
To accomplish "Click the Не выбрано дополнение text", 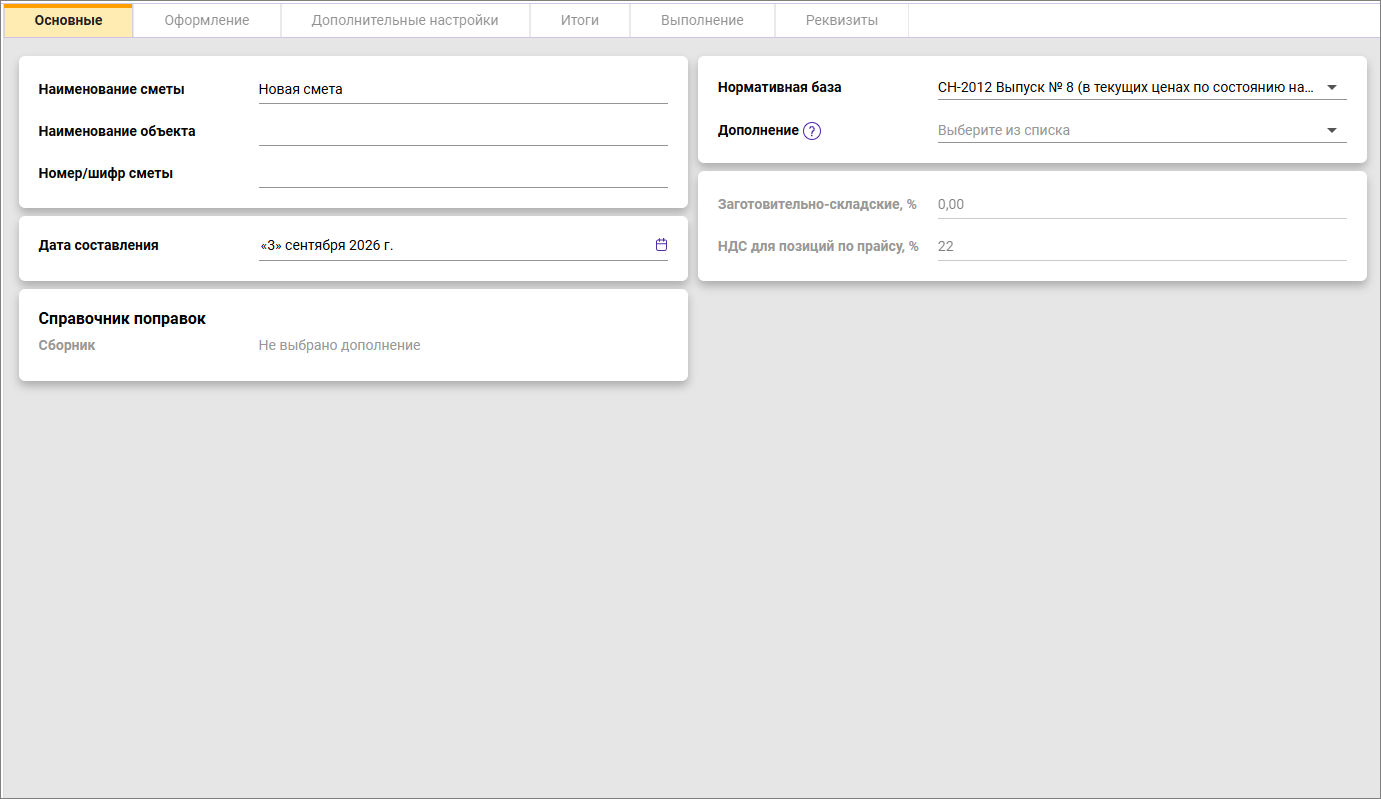I will pos(339,345).
